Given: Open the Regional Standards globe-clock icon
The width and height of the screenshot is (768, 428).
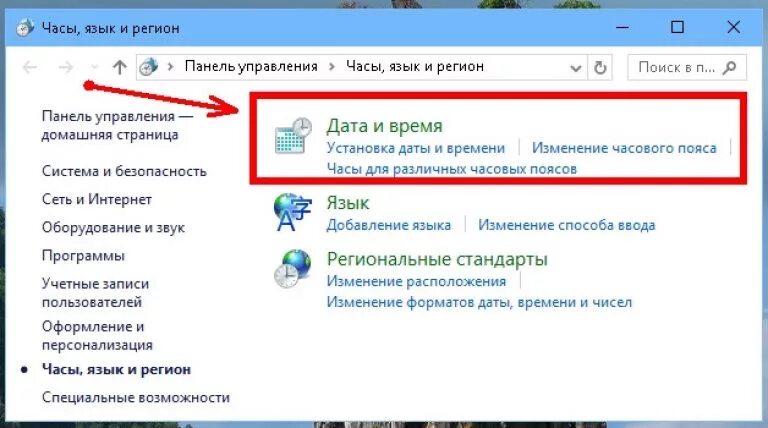Looking at the screenshot, I should [x=292, y=268].
